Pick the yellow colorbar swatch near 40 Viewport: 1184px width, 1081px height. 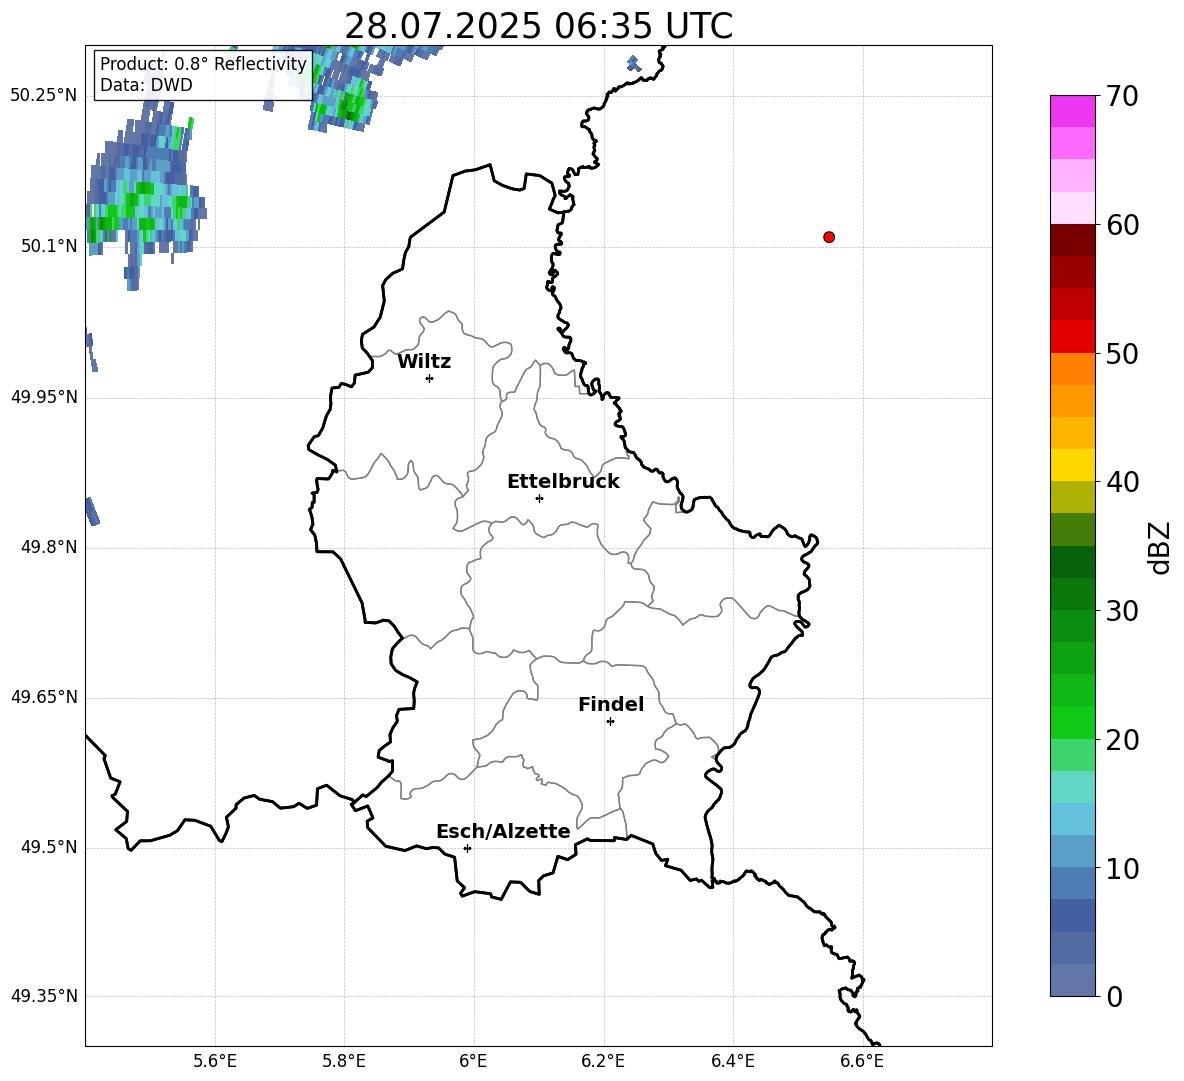pyautogui.click(x=1073, y=465)
